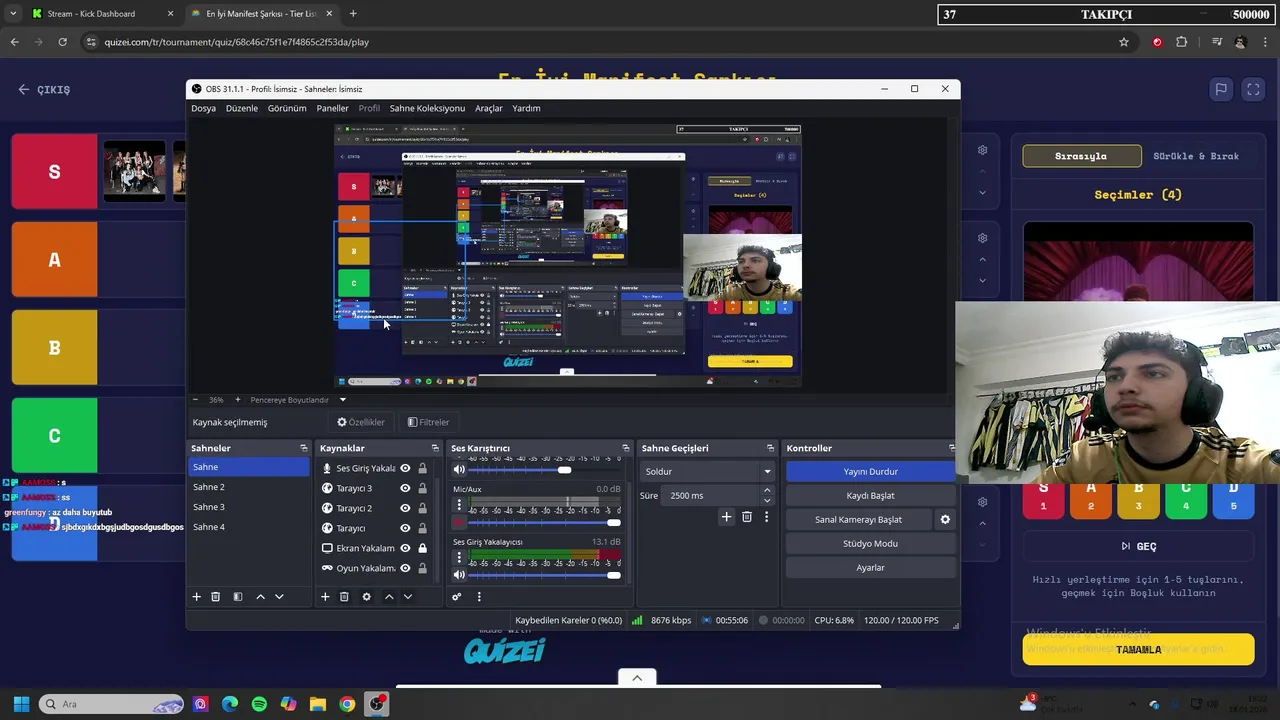
Task: Remove source with Kaynaklar trash icon
Action: click(x=344, y=597)
